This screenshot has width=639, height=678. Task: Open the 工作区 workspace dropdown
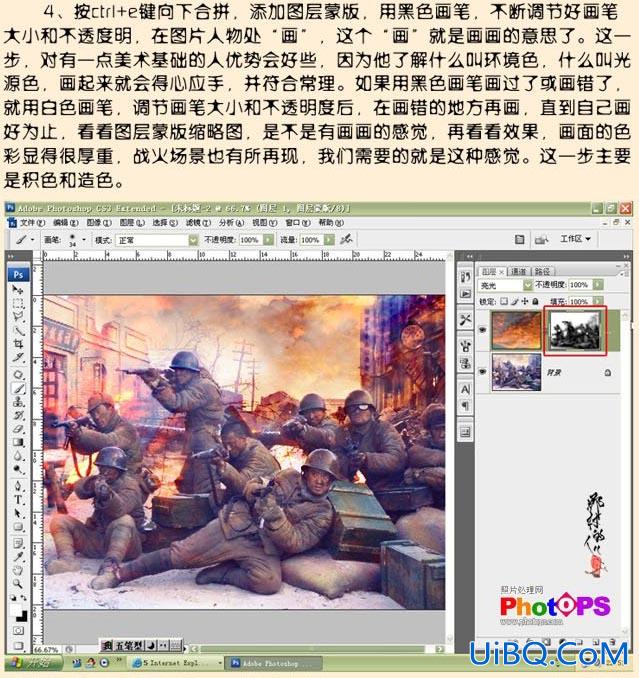[x=575, y=239]
